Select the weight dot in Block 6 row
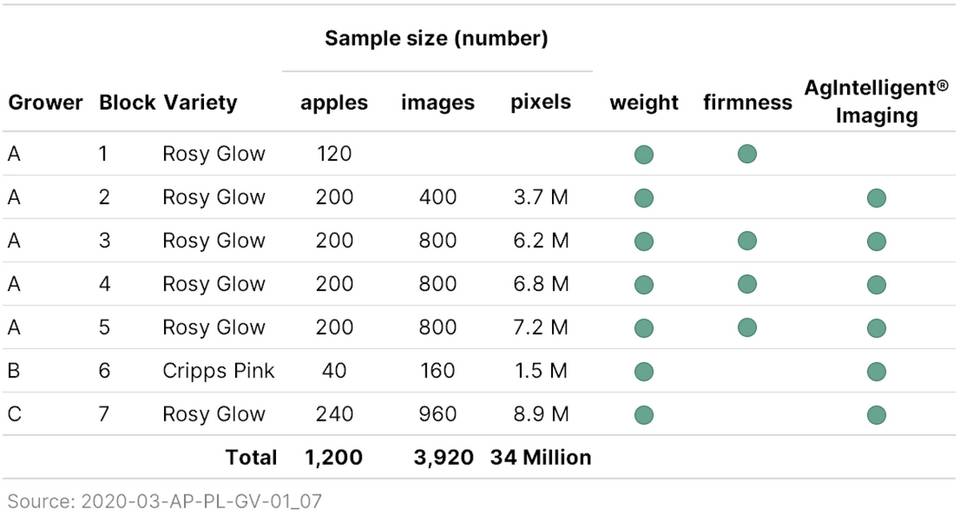This screenshot has height=512, width=960. coord(644,371)
